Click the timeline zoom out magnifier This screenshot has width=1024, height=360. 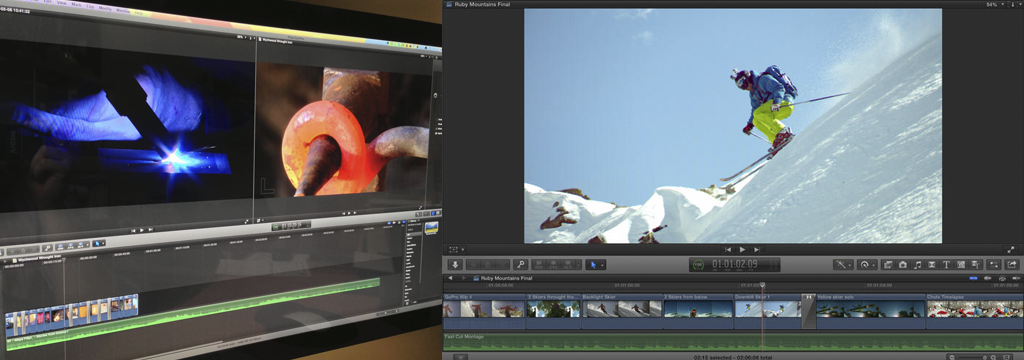952,357
